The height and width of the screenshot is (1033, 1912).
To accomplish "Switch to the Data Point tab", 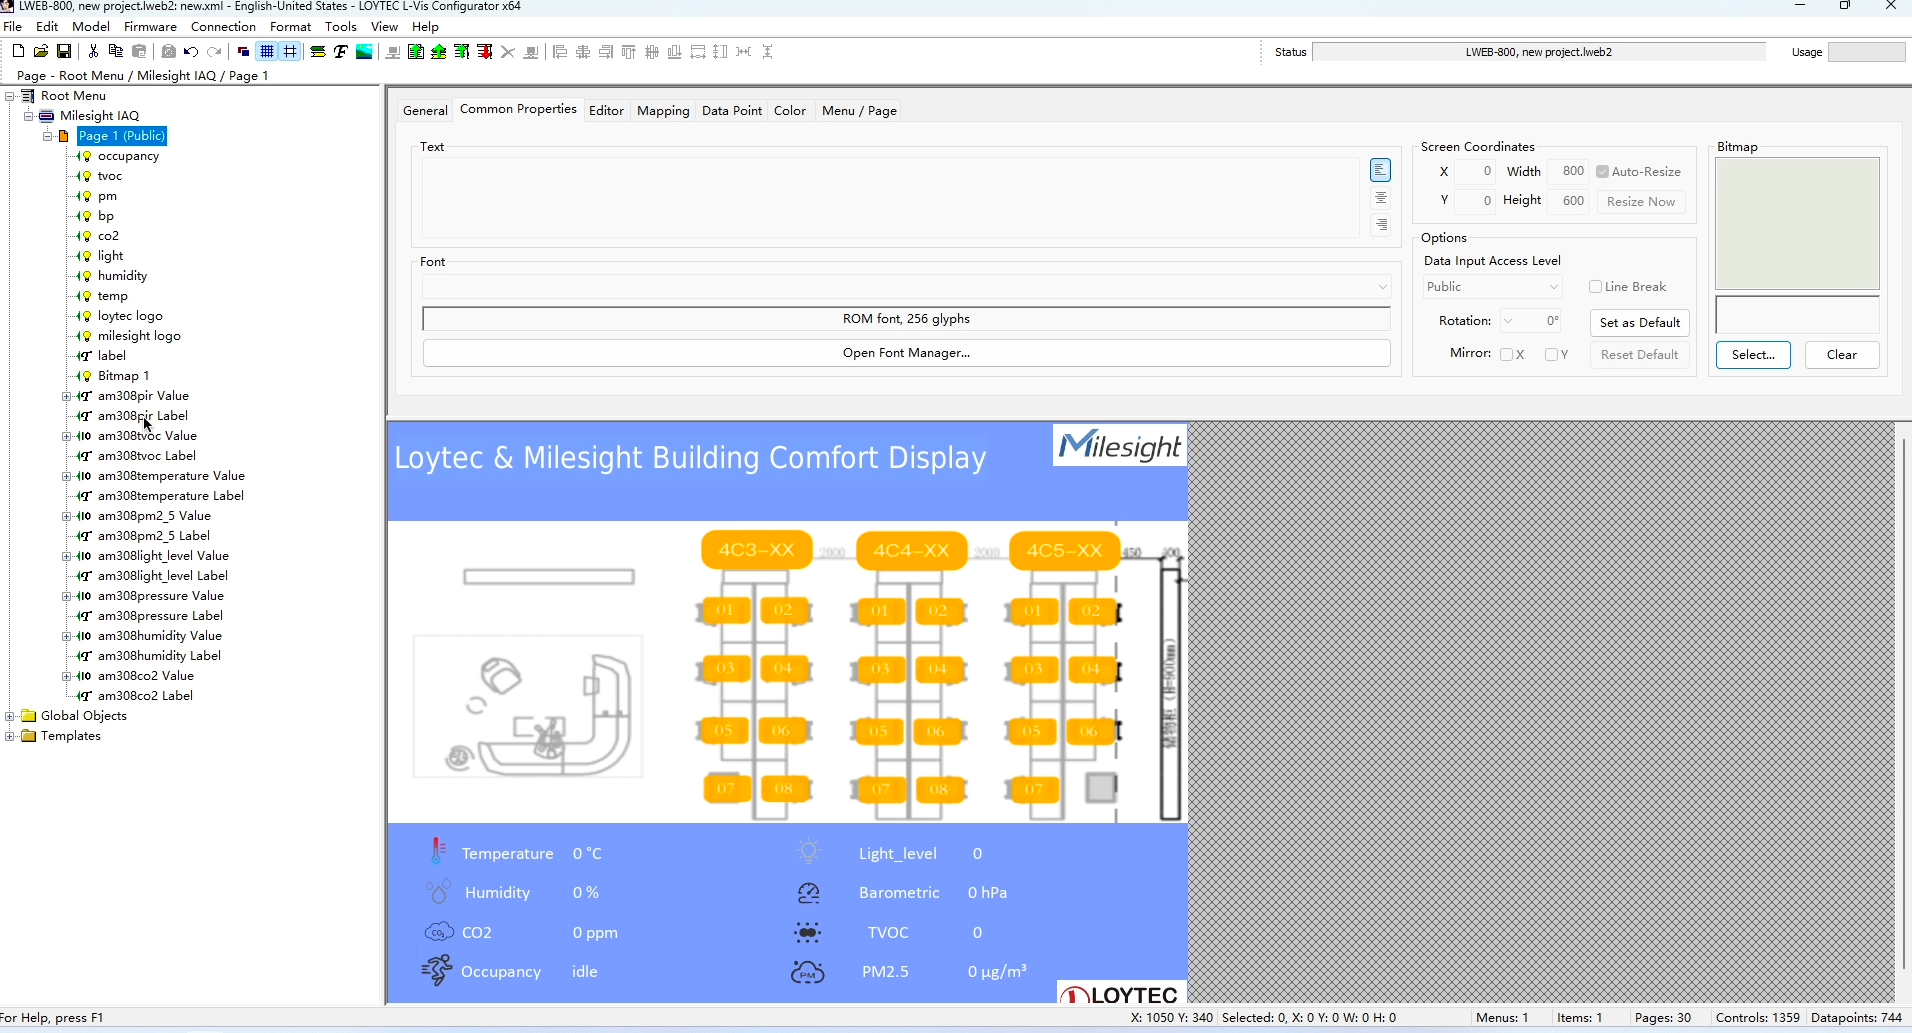I will (732, 111).
